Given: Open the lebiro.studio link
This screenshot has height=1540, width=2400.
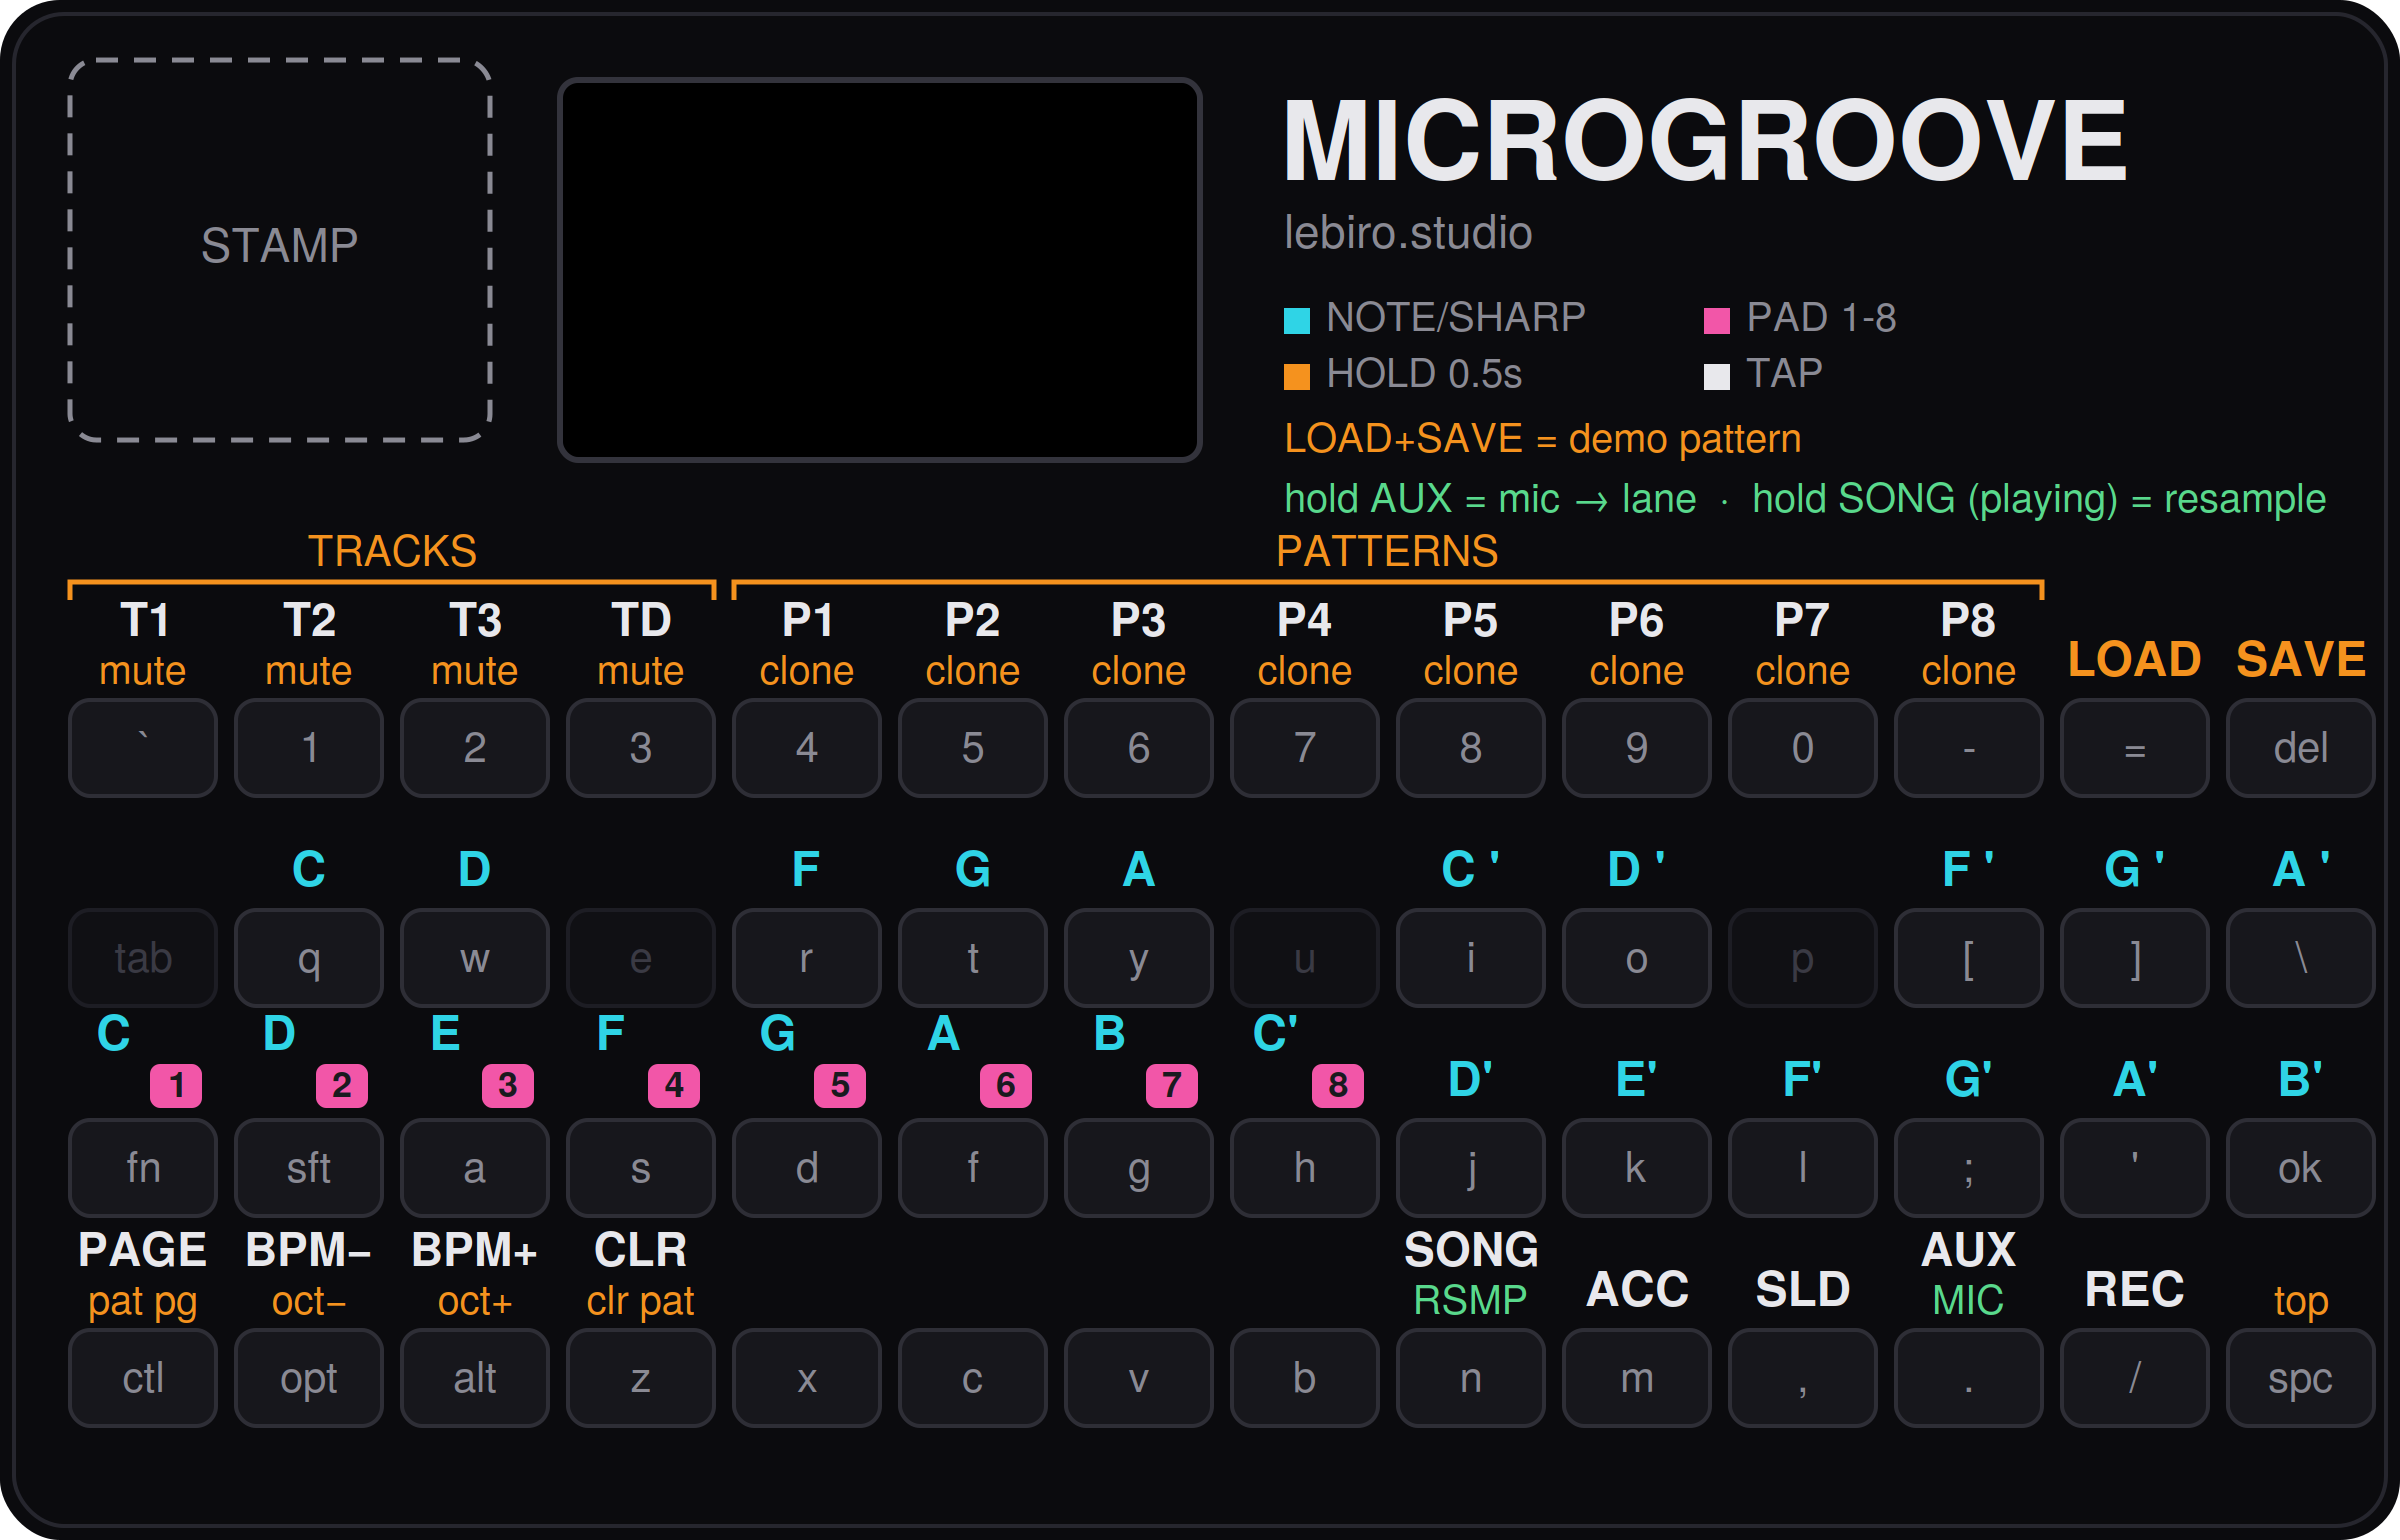Looking at the screenshot, I should 1408,234.
